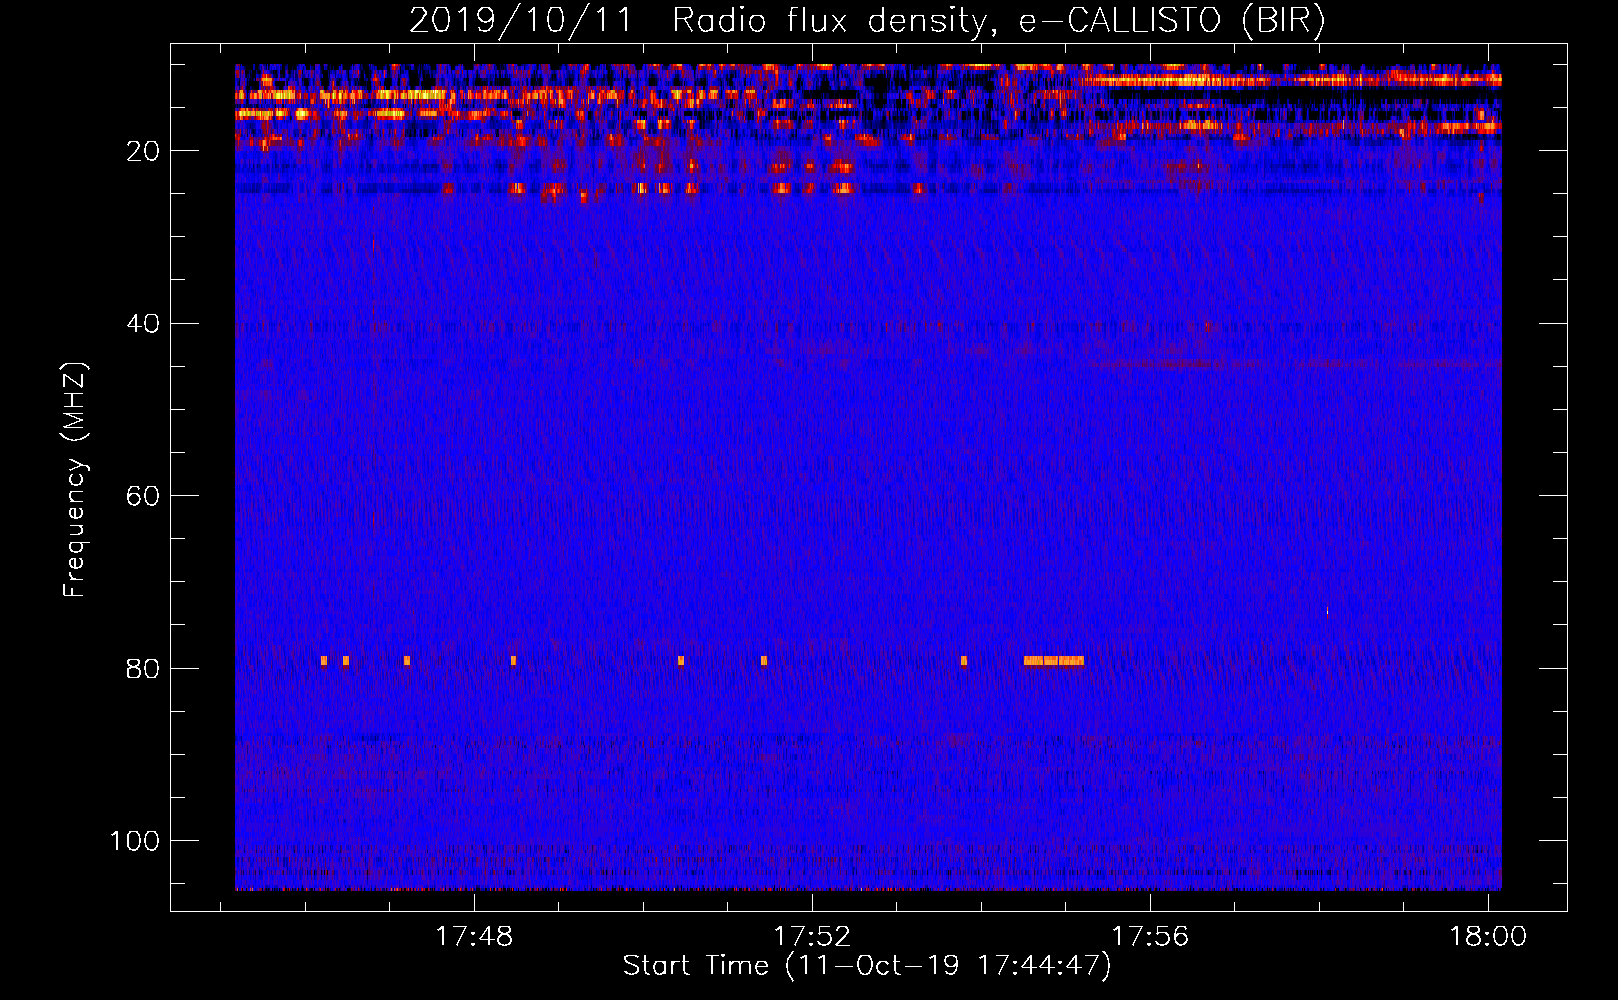
Task: Click the plot title "Radio flux density, e-CALLISTO (BIR)"
Action: [x=998, y=21]
